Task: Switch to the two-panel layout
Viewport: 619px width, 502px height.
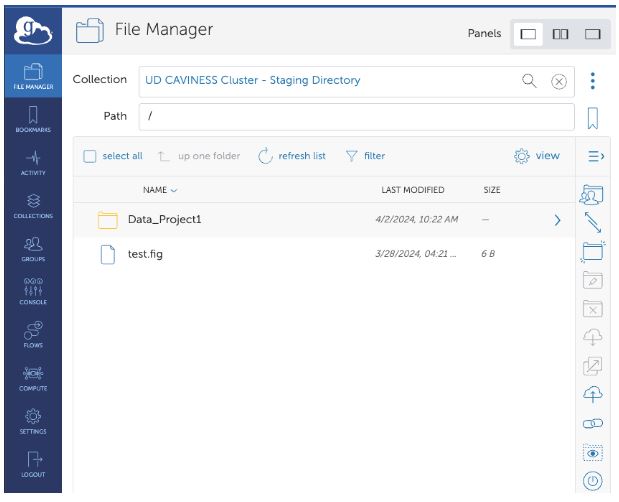Action: pyautogui.click(x=560, y=34)
